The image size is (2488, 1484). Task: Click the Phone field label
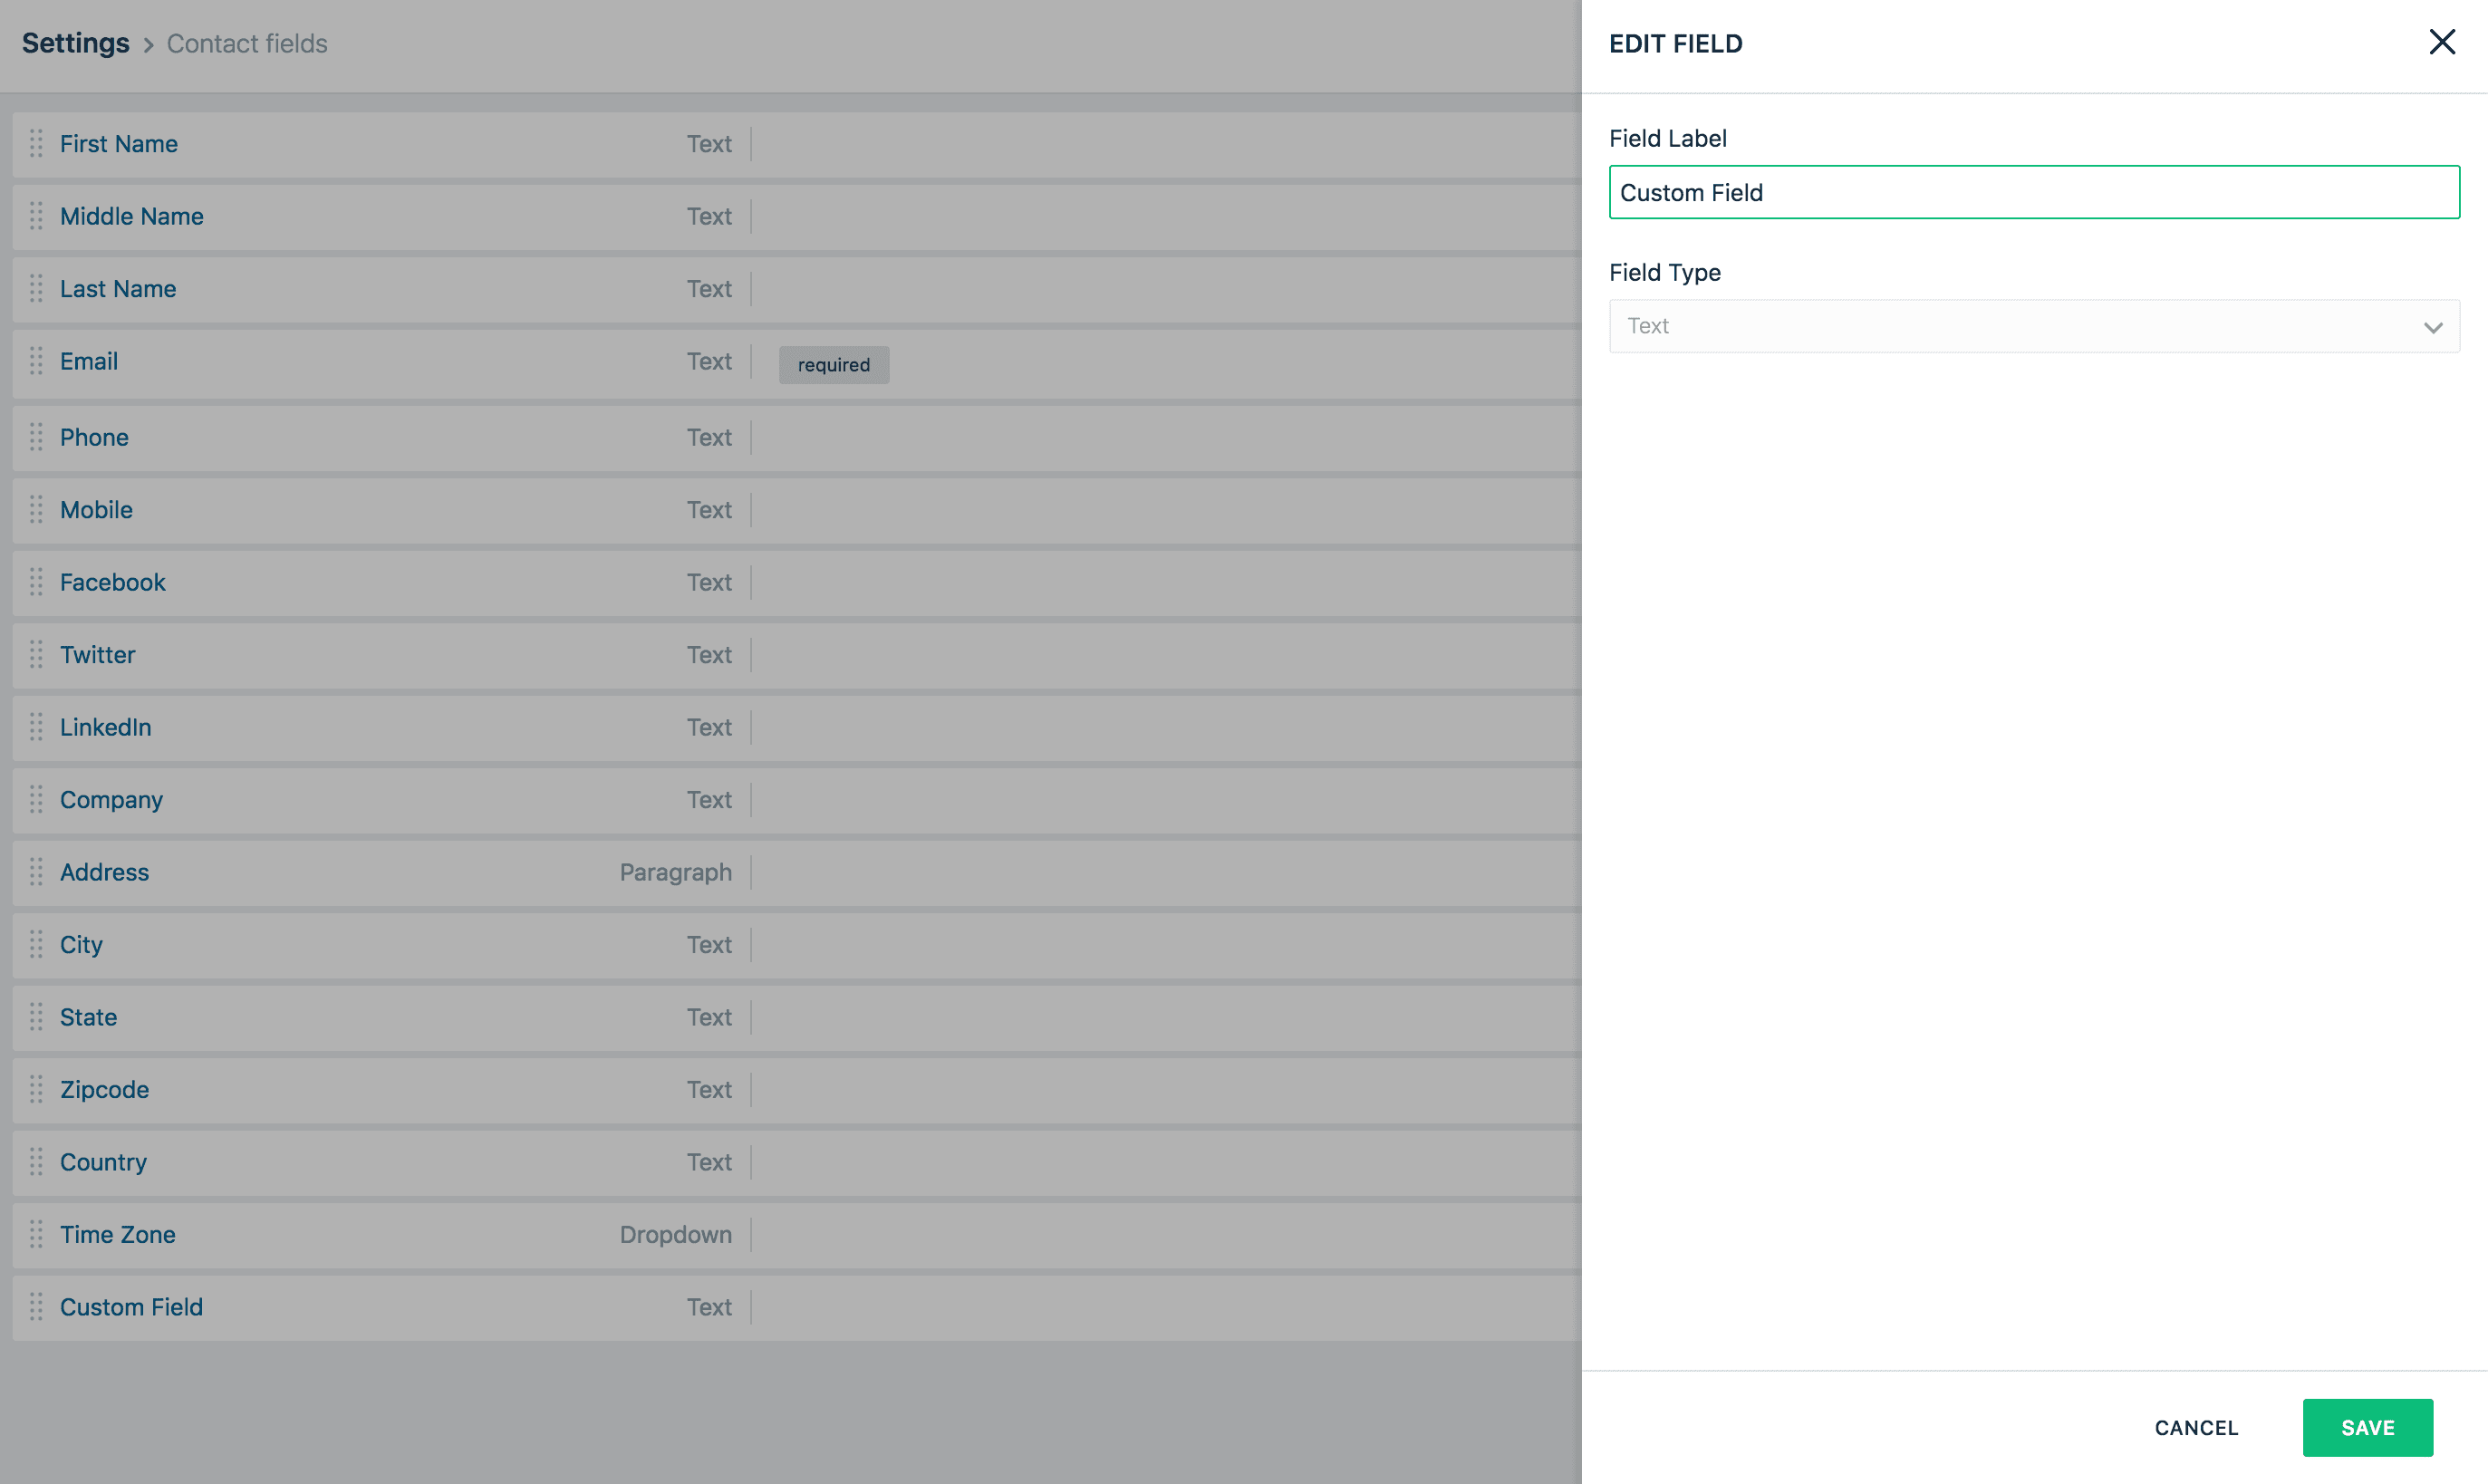tap(94, 437)
